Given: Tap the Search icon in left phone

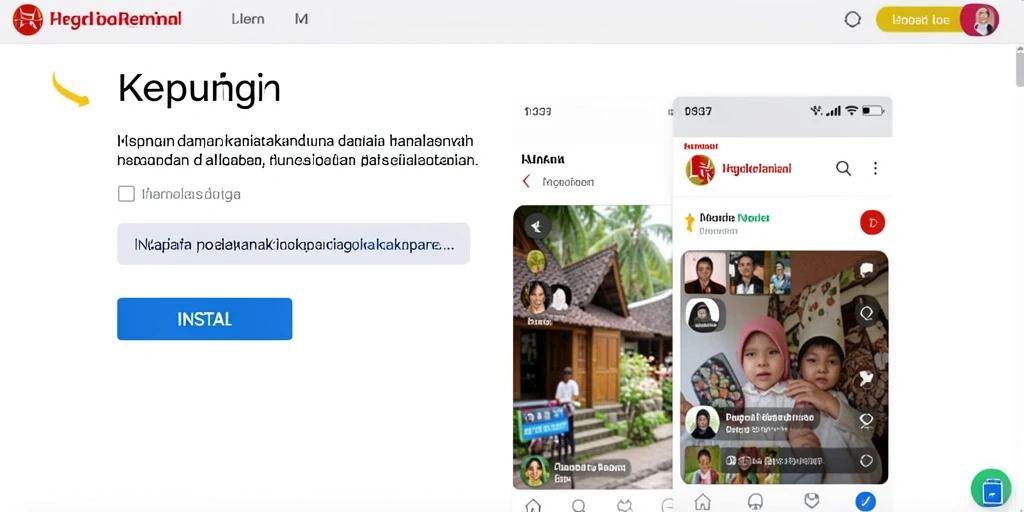Looking at the screenshot, I should pyautogui.click(x=579, y=505).
